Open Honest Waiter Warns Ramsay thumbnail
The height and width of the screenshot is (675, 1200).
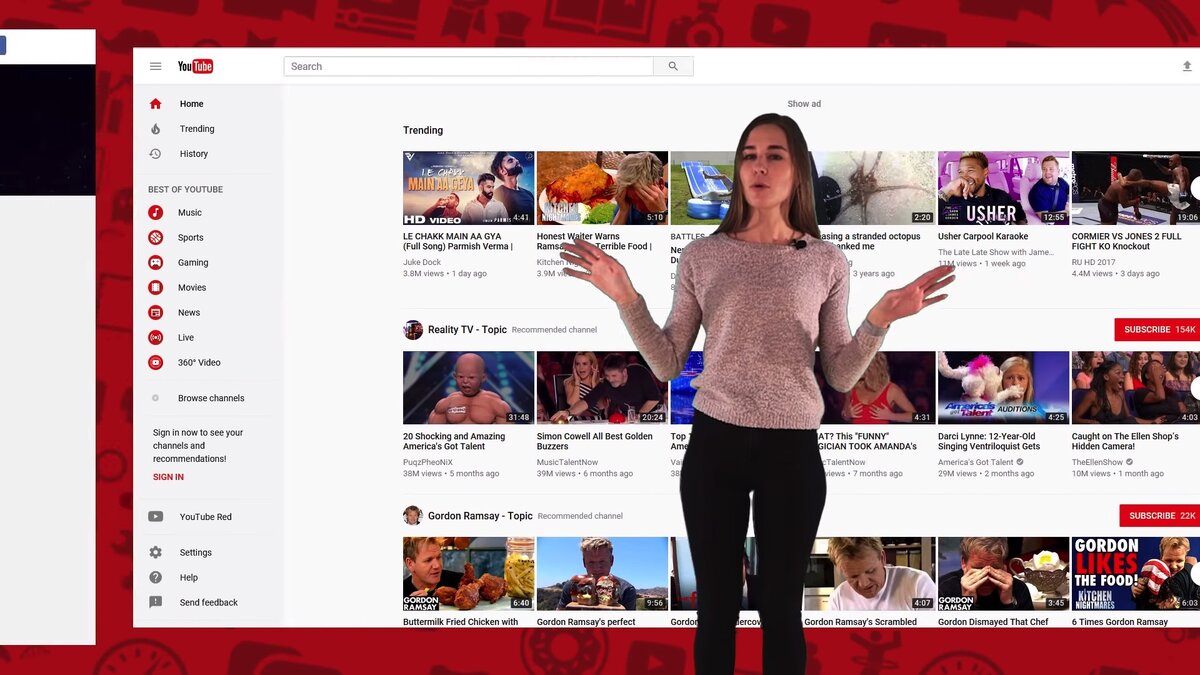602,188
